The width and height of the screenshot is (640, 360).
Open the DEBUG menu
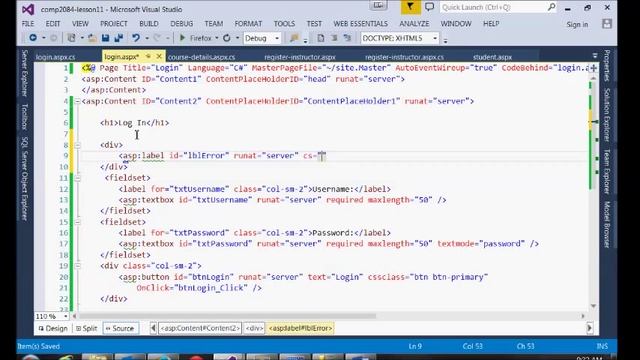tap(182, 24)
